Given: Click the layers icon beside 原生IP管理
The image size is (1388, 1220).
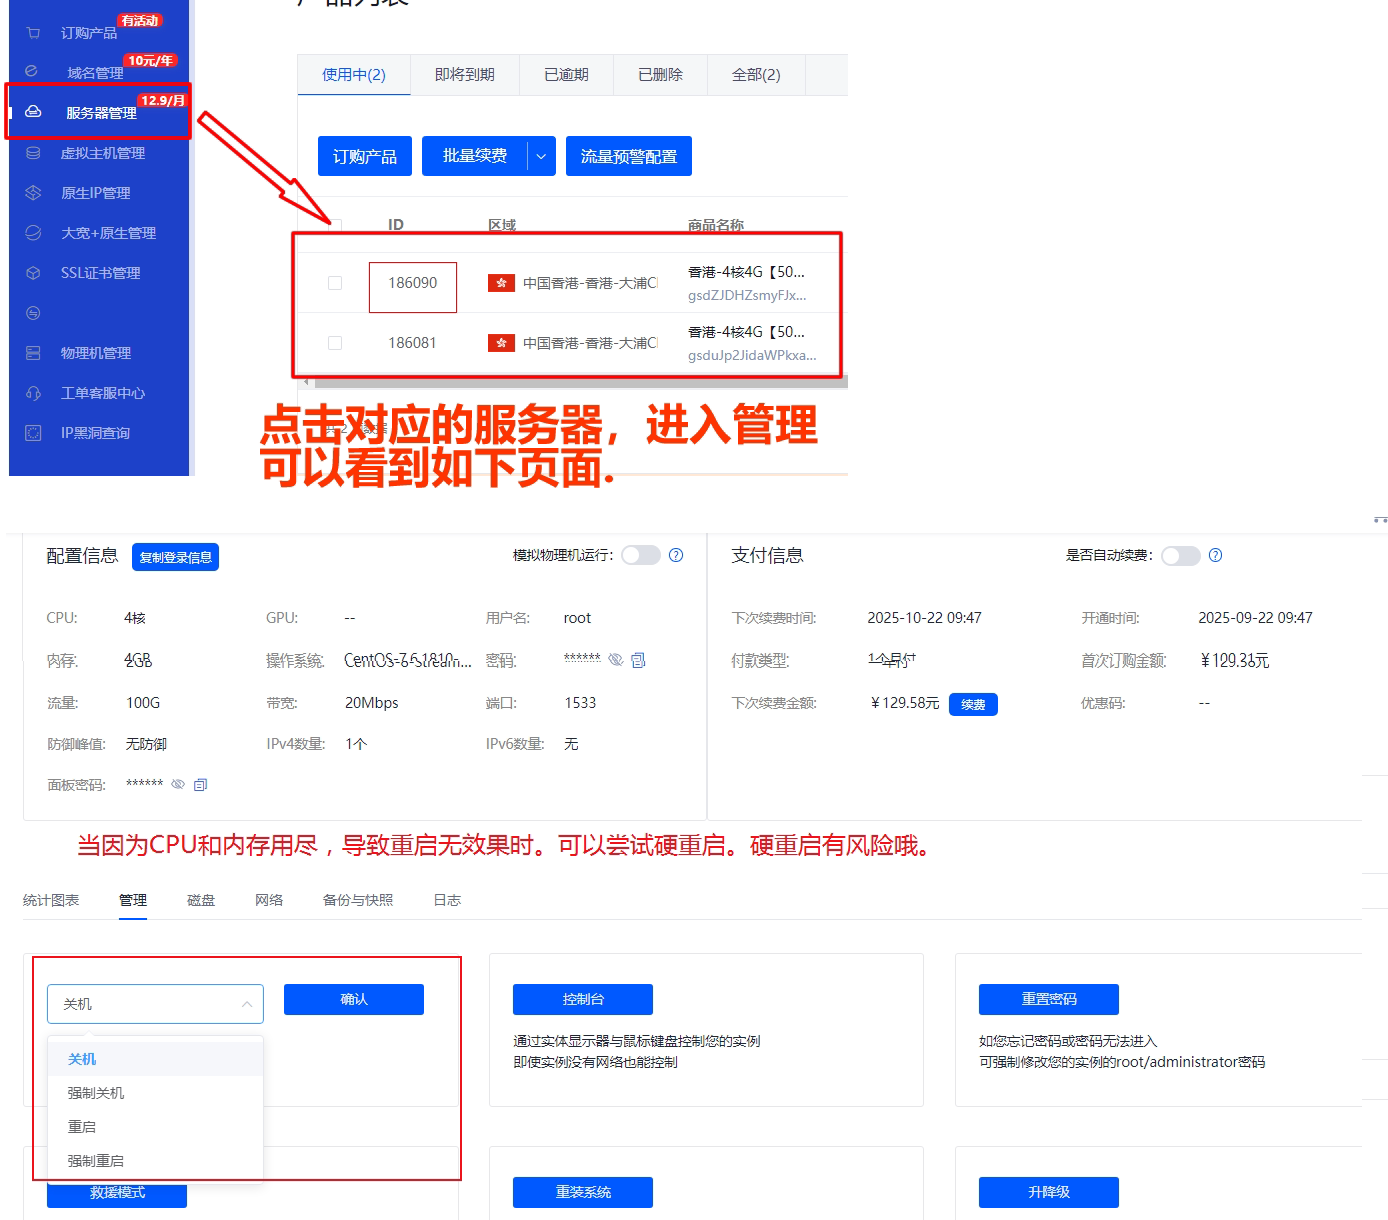Looking at the screenshot, I should pyautogui.click(x=33, y=192).
